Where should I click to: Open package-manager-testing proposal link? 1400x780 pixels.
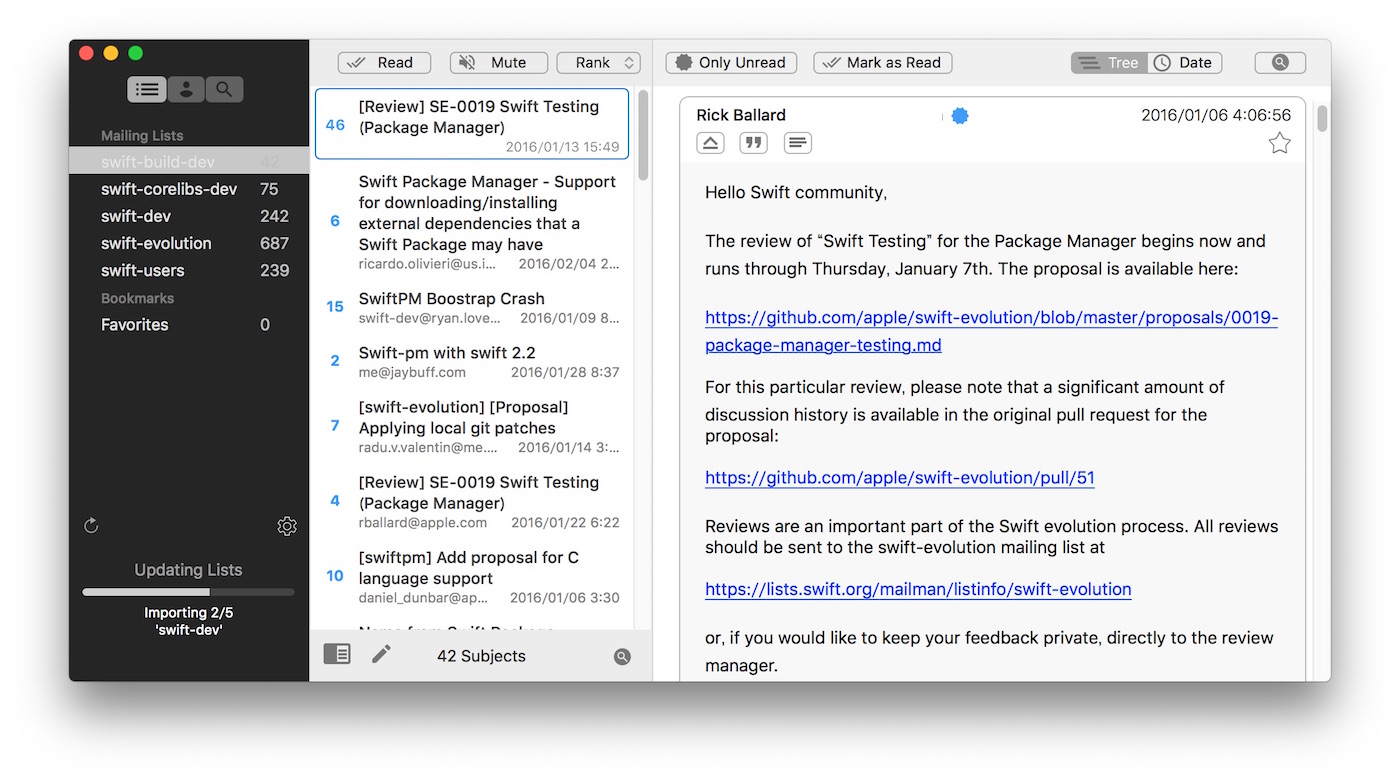click(x=991, y=331)
